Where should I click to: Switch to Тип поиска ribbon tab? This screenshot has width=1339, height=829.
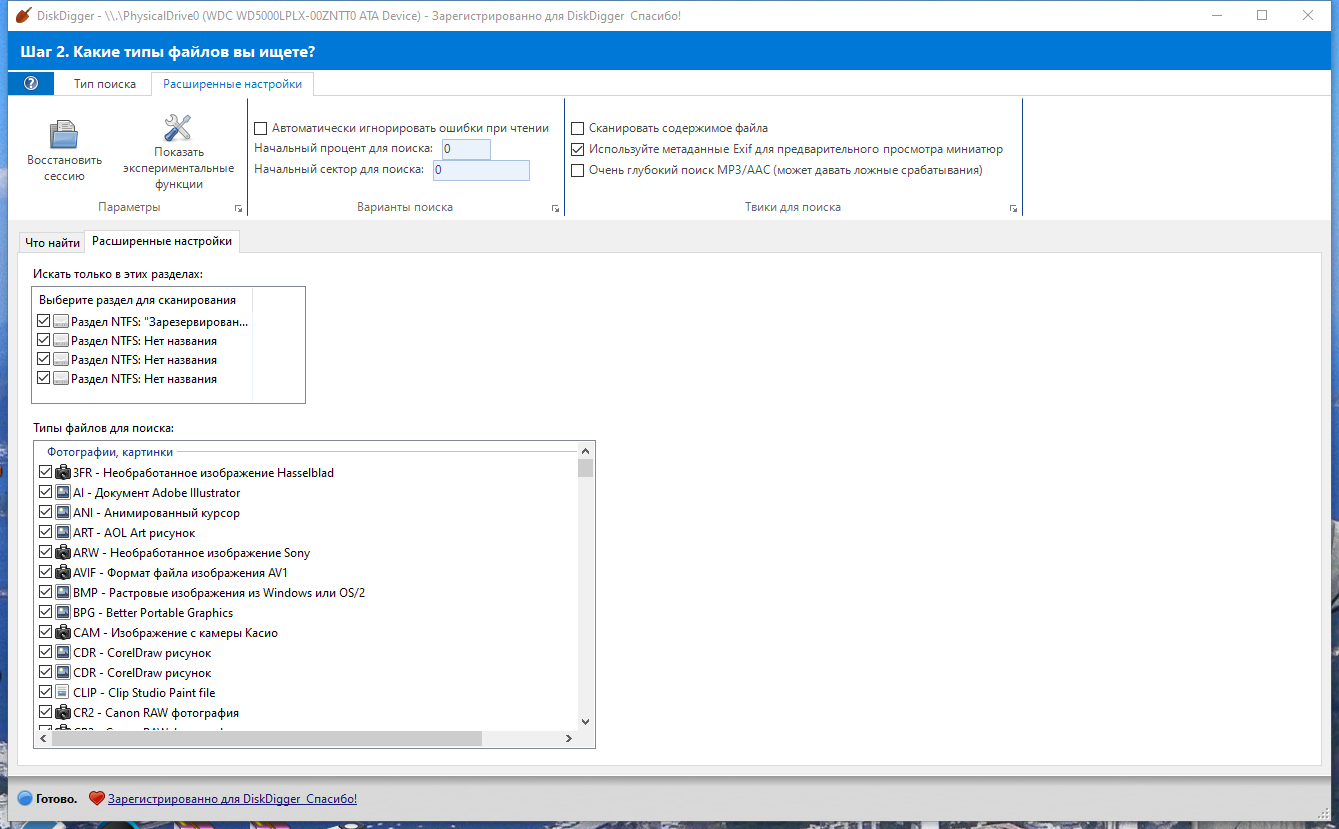105,84
